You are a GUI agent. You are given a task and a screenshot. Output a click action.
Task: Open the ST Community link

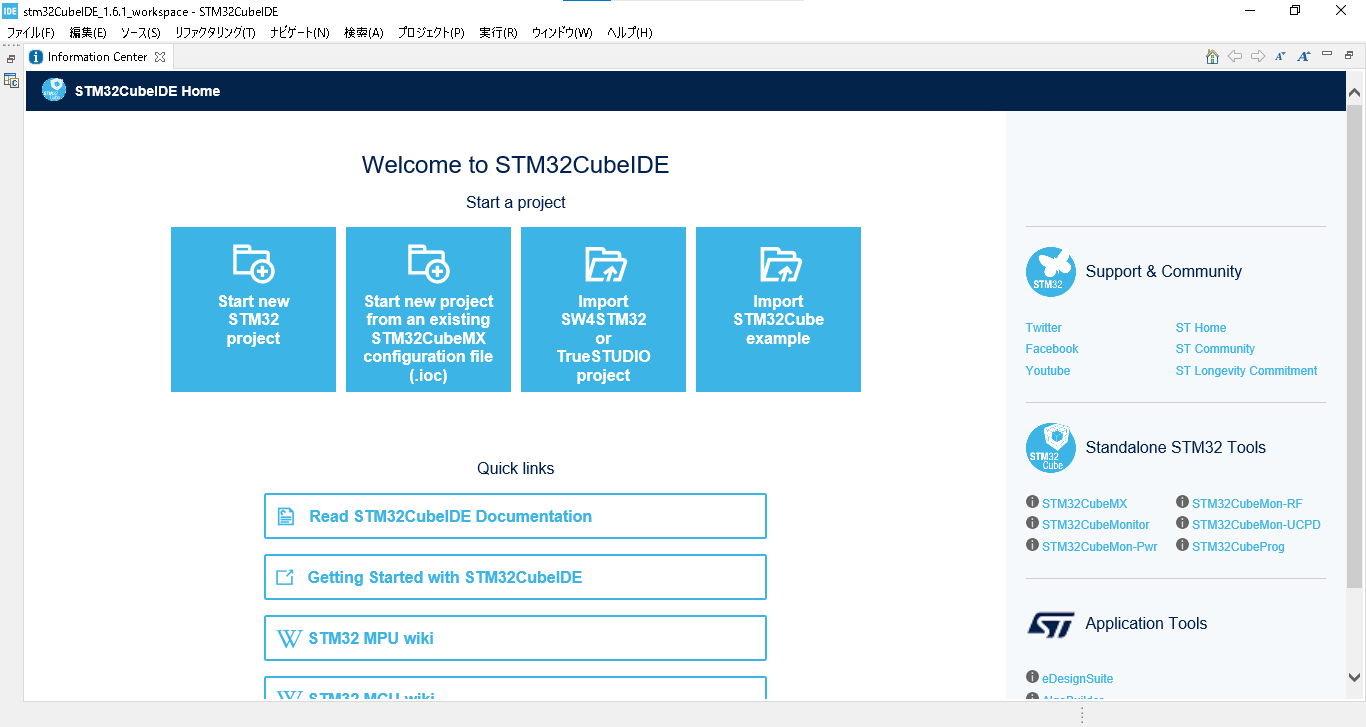pyautogui.click(x=1215, y=349)
